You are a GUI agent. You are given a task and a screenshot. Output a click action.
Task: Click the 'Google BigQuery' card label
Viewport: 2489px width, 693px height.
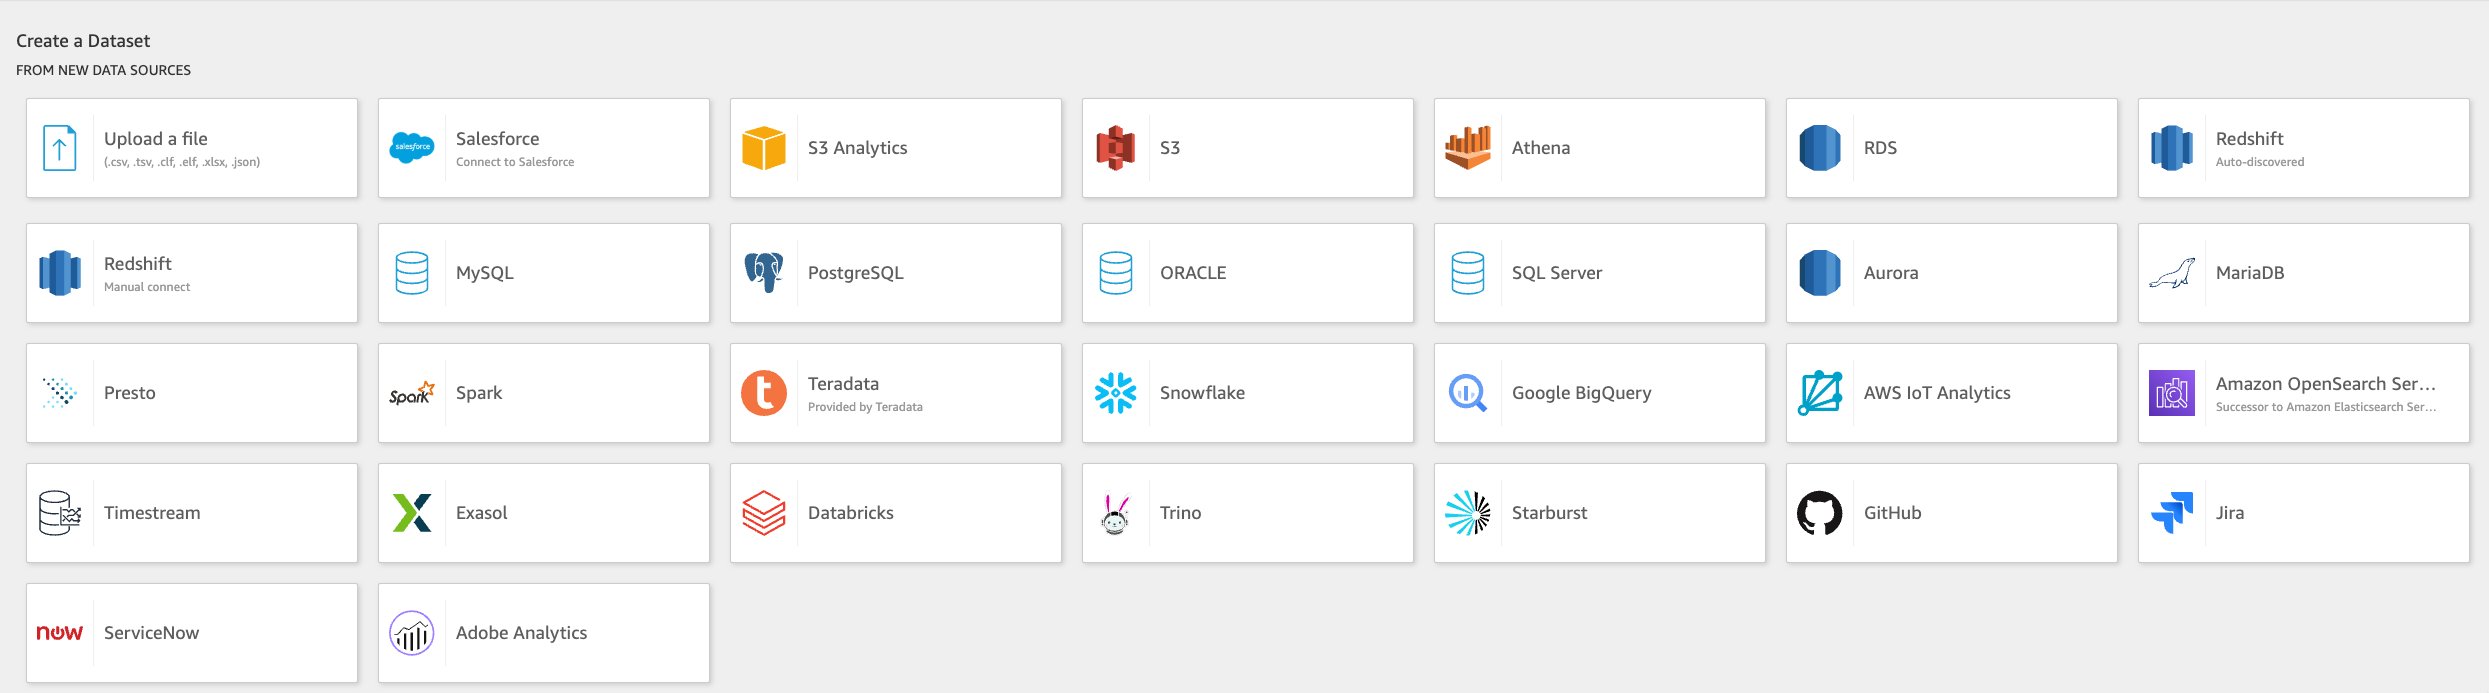pyautogui.click(x=1582, y=393)
